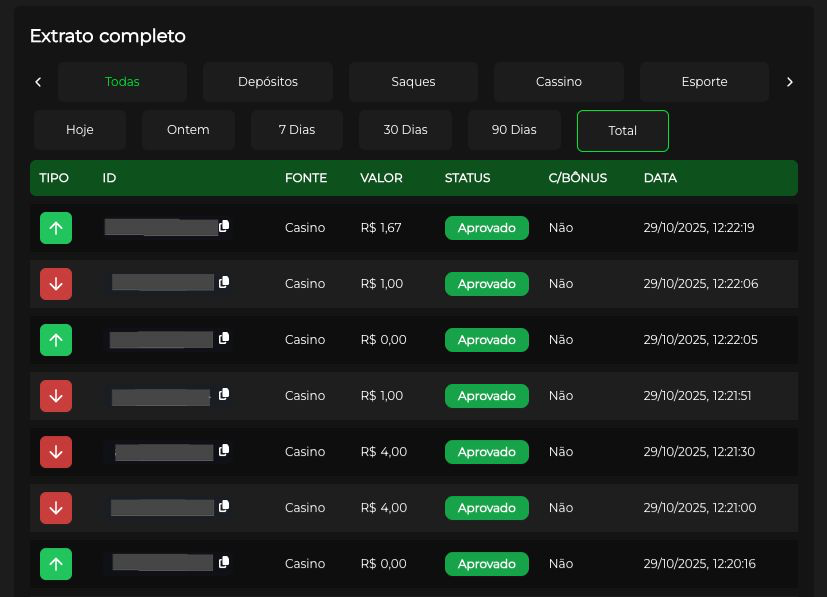827x597 pixels.
Task: Copy ID of the R$ 1,67 transaction
Action: 224,227
